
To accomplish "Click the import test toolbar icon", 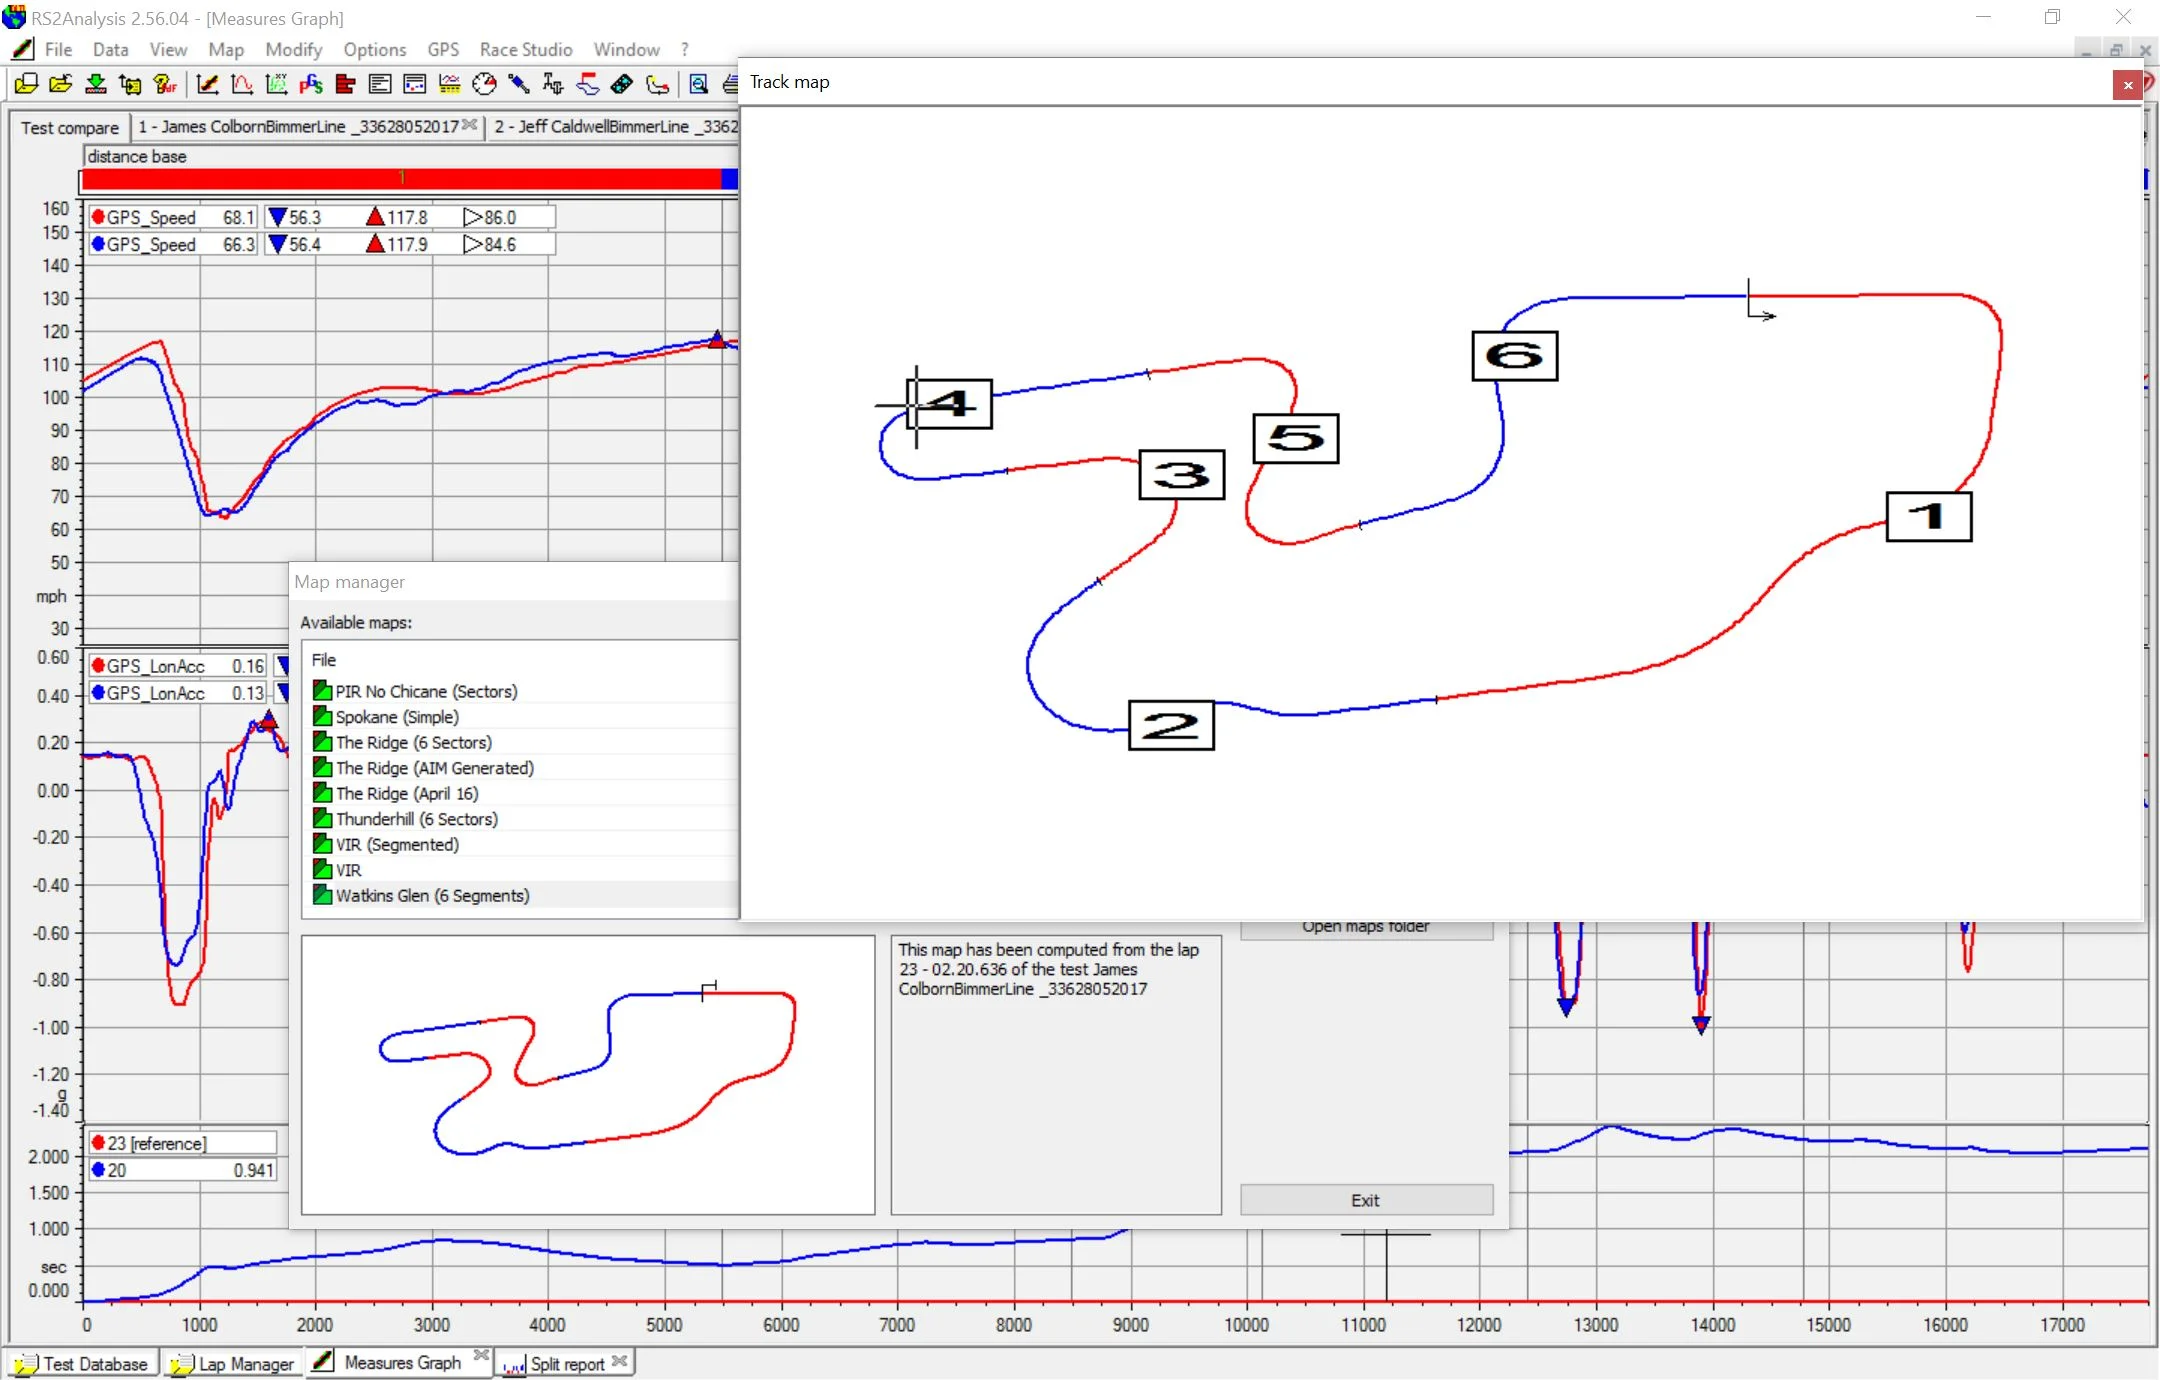I will [x=130, y=84].
